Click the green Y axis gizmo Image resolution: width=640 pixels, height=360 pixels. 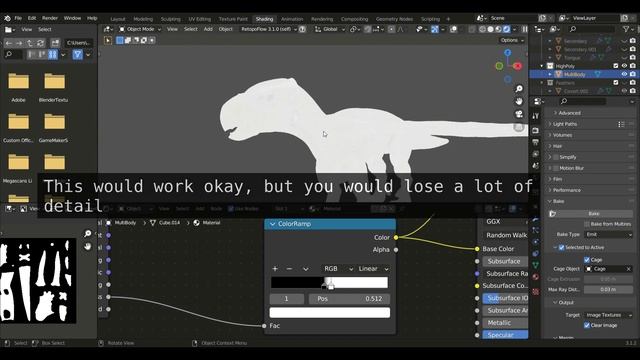point(499,66)
